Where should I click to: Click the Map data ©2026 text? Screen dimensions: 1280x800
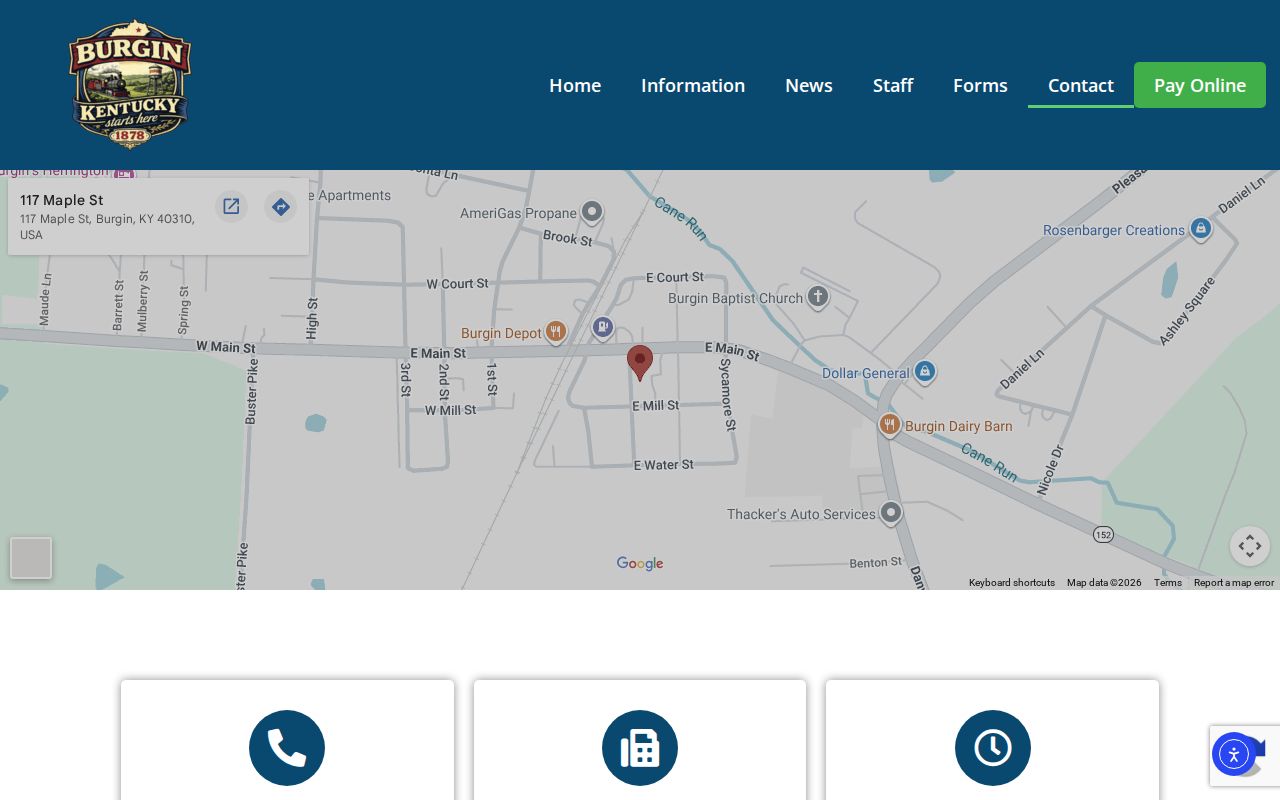pyautogui.click(x=1104, y=583)
